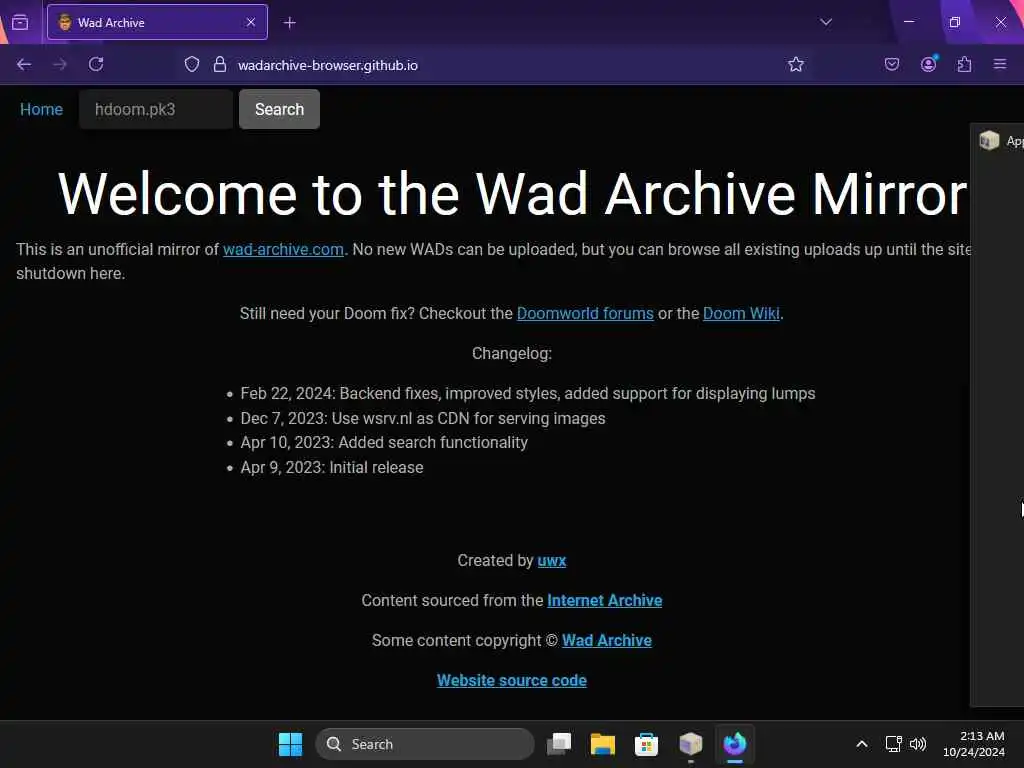Click the 'Apr 9, 2023: Initial release' entry
Viewport: 1024px width, 768px height.
(x=332, y=467)
